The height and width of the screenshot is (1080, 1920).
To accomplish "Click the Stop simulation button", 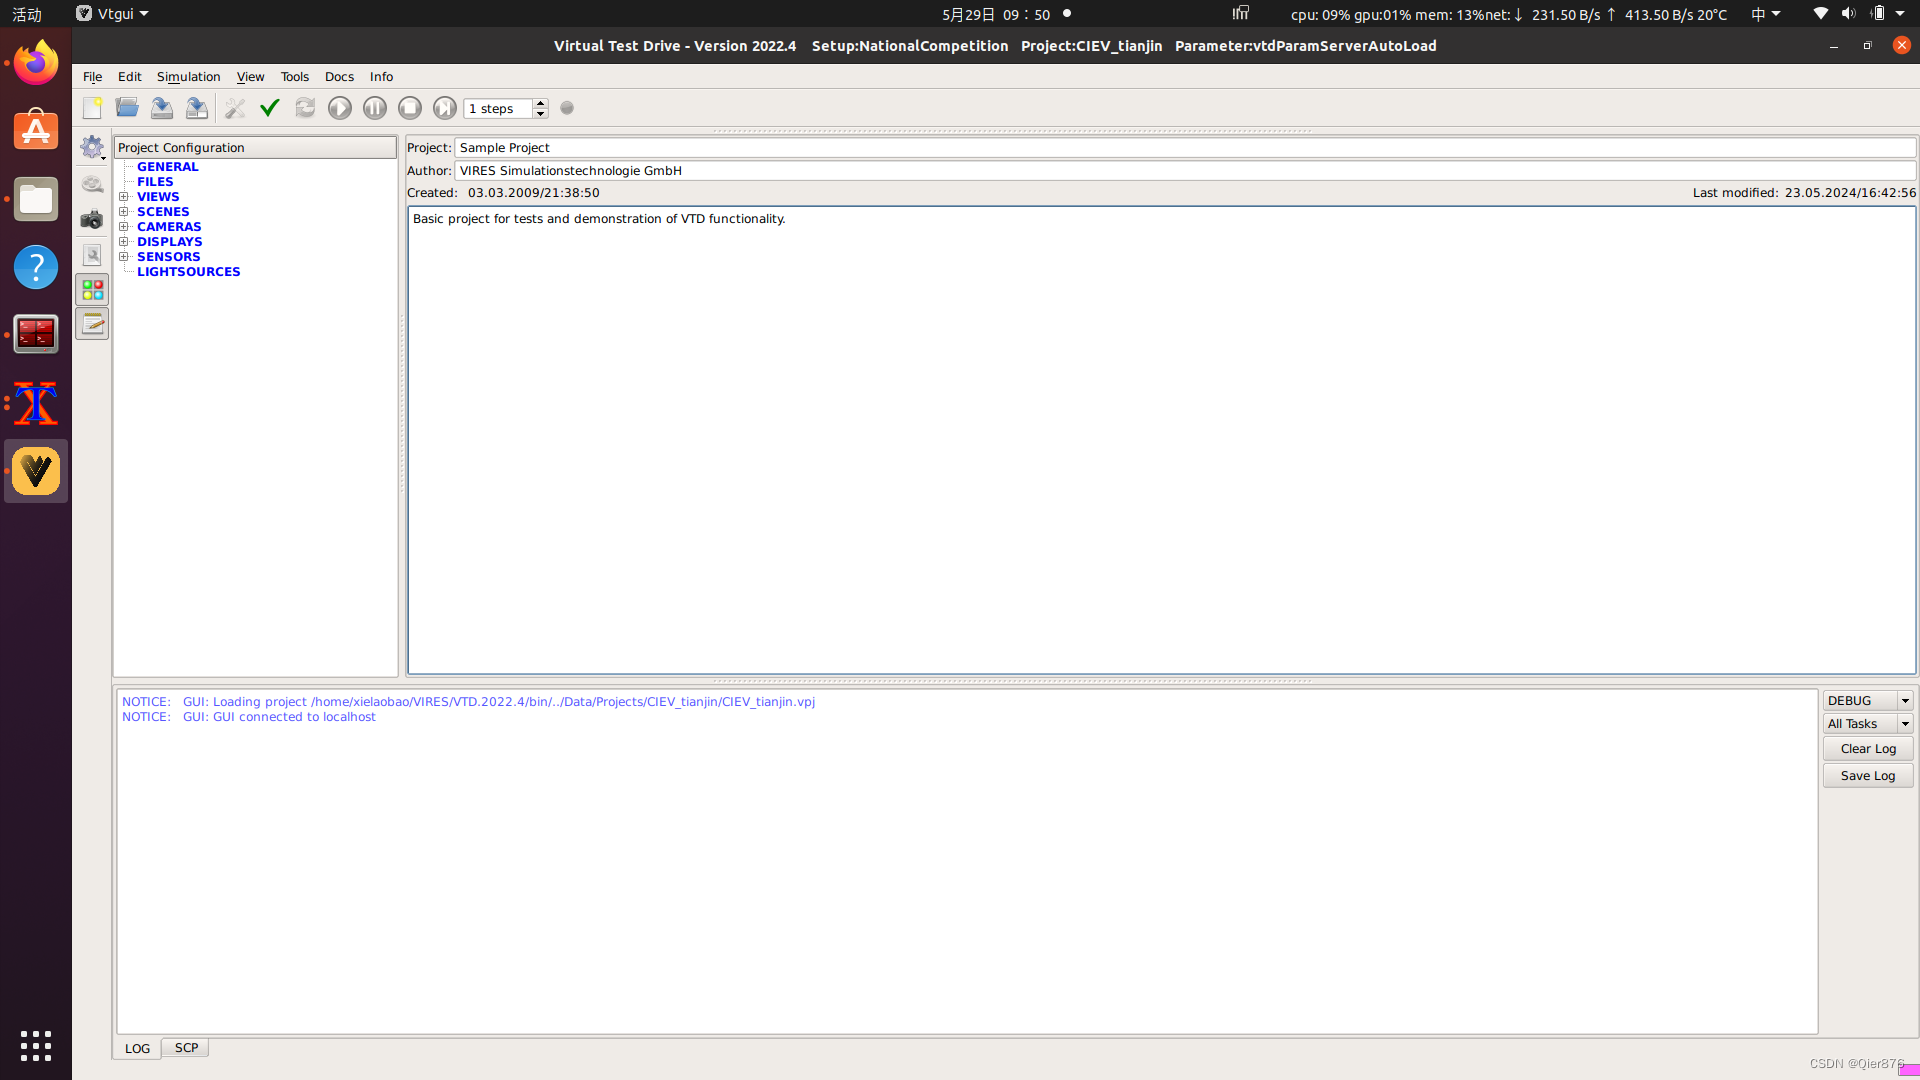I will tap(410, 108).
